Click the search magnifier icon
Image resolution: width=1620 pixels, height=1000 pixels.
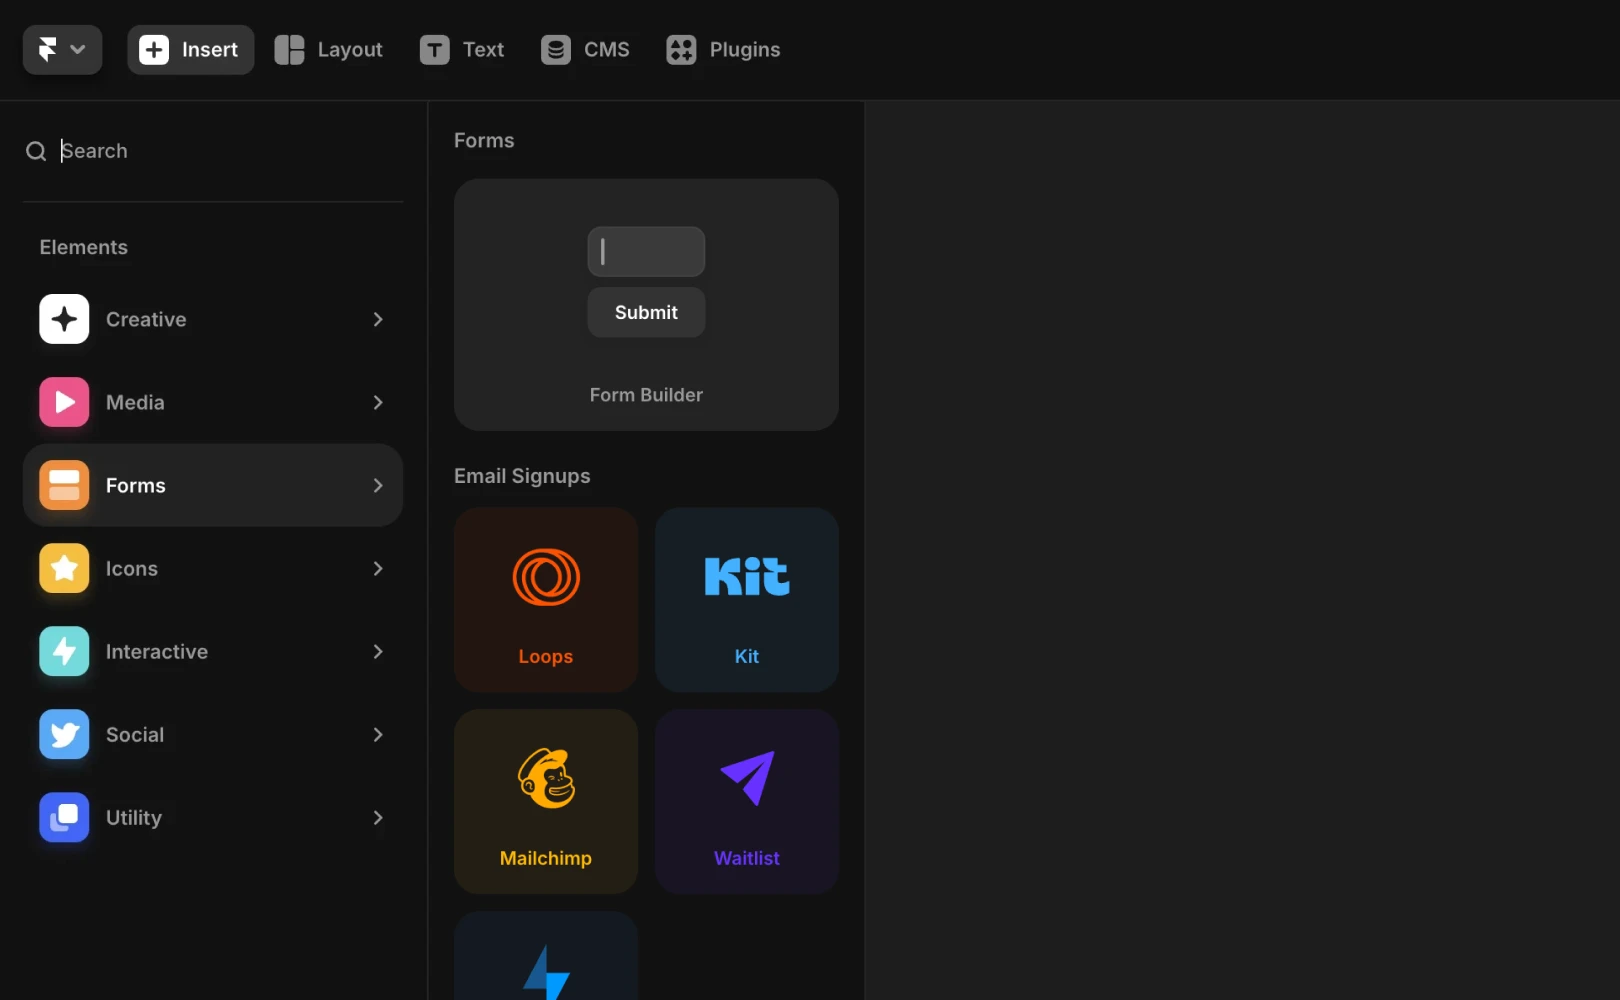(x=36, y=151)
